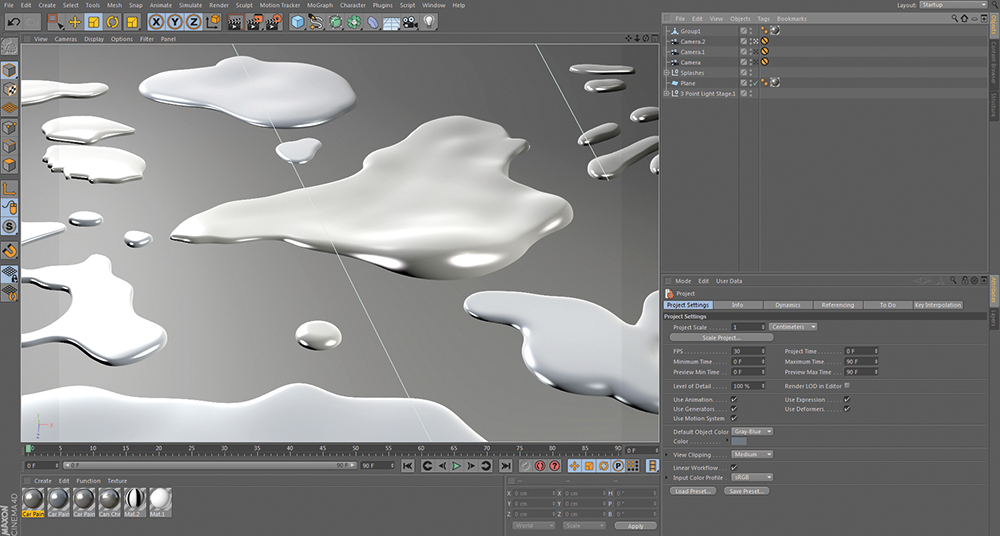
Task: Switch to the Referencing tab
Action: coord(837,305)
